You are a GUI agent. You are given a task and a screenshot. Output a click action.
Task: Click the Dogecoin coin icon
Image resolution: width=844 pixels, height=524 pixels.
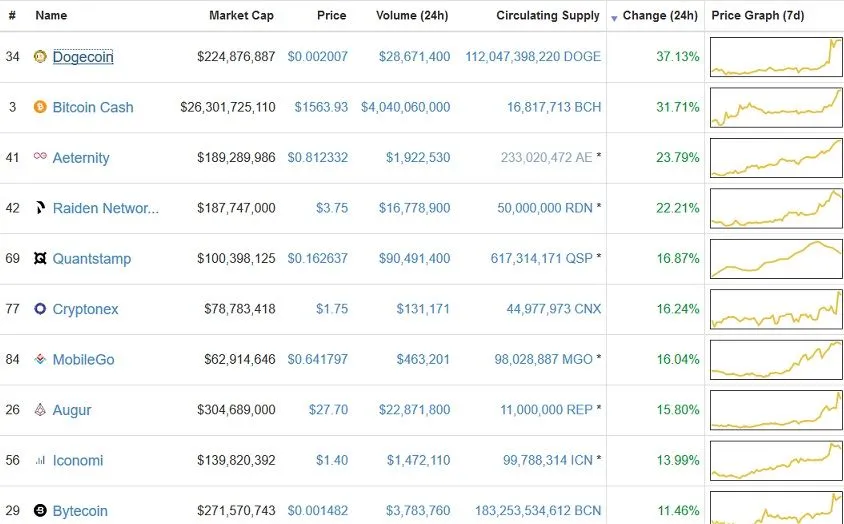pos(40,56)
